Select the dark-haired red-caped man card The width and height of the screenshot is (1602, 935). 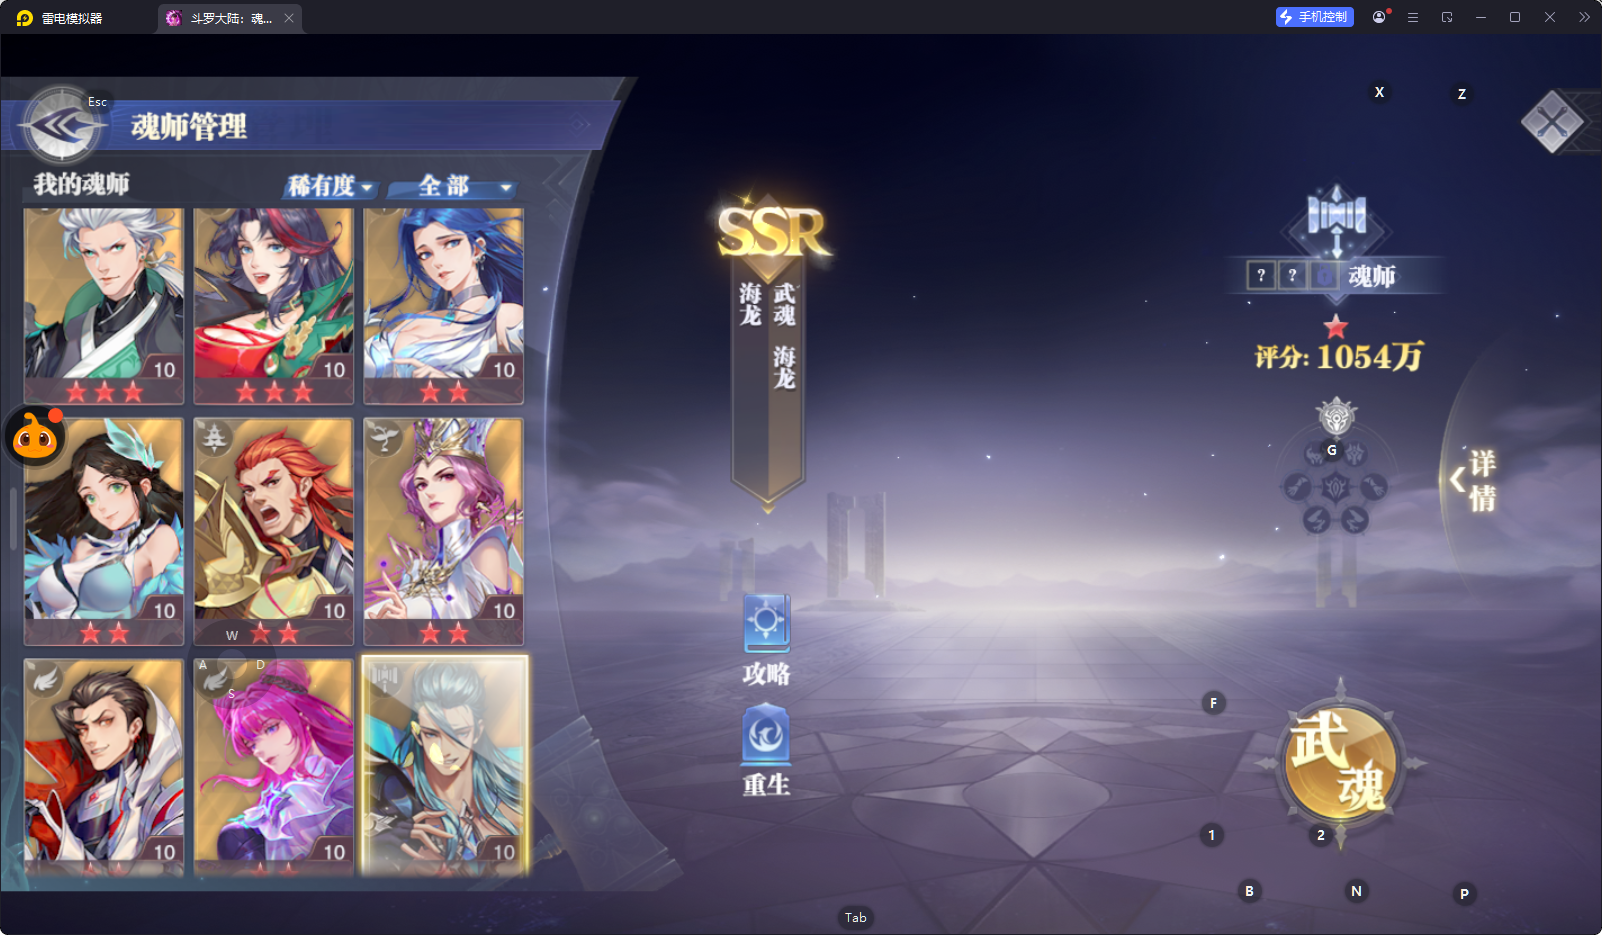click(x=104, y=766)
